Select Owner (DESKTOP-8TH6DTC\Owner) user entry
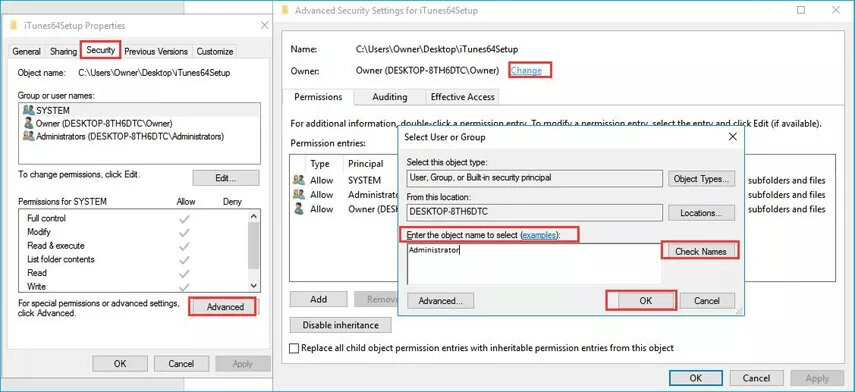 (140, 123)
